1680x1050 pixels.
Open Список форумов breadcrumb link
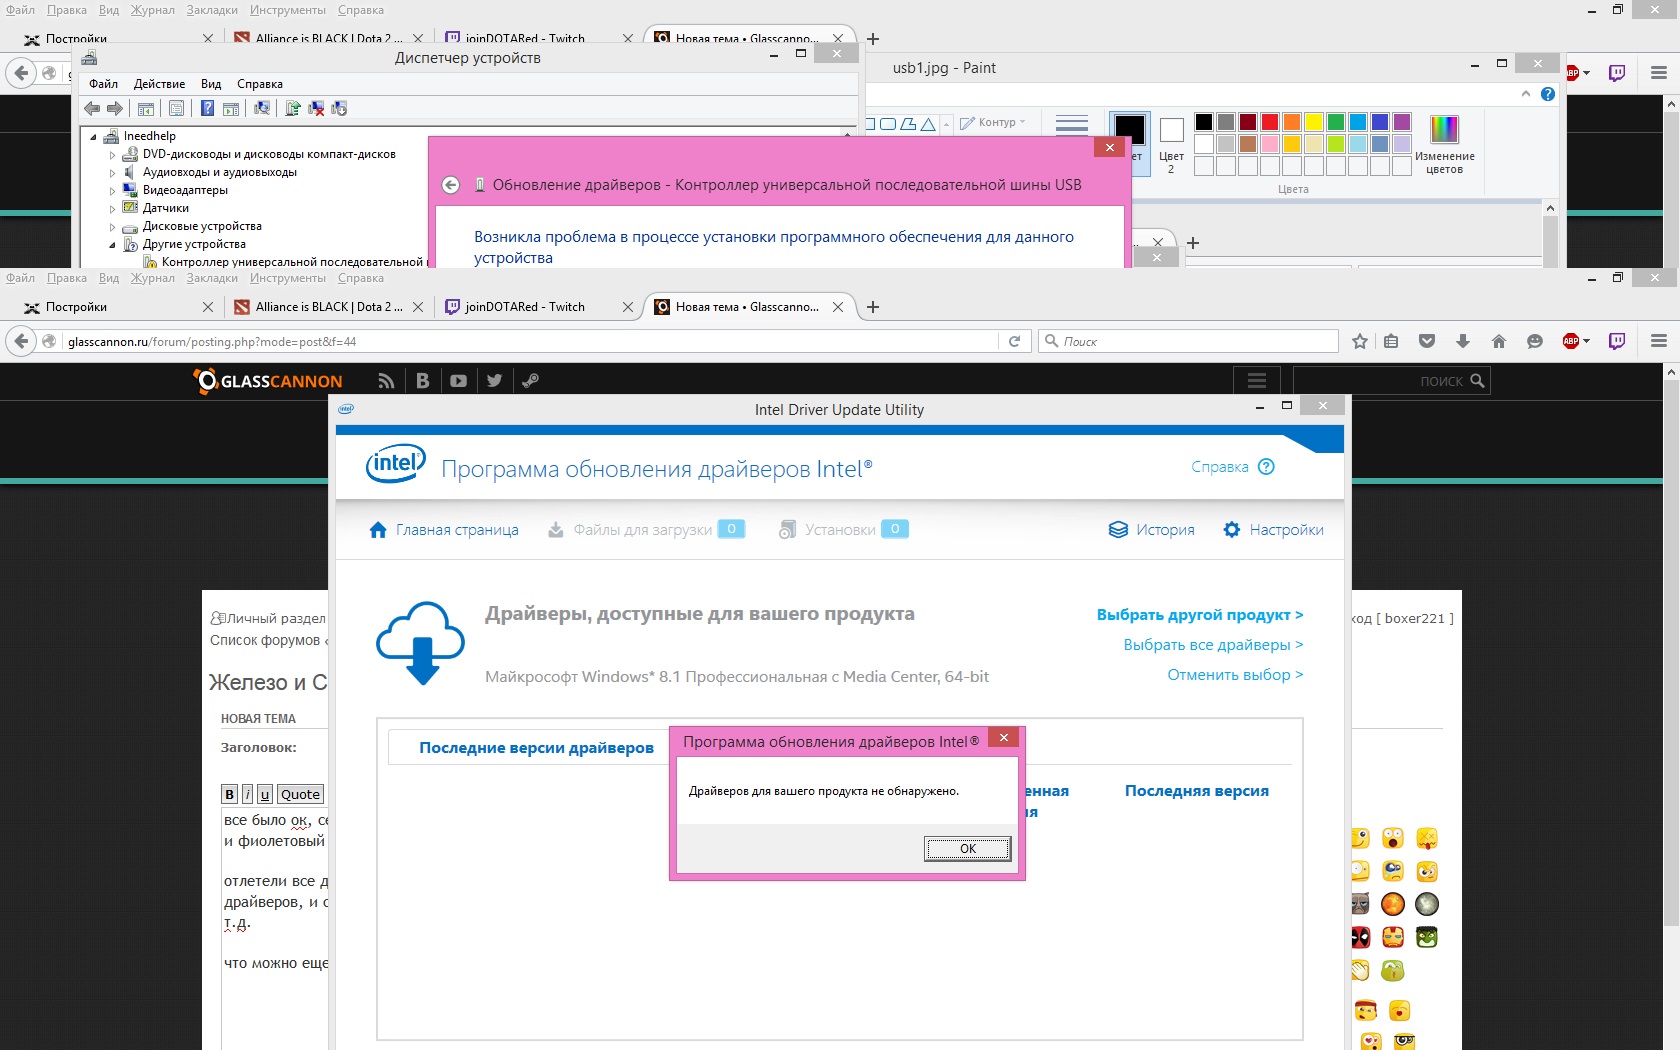[x=265, y=640]
